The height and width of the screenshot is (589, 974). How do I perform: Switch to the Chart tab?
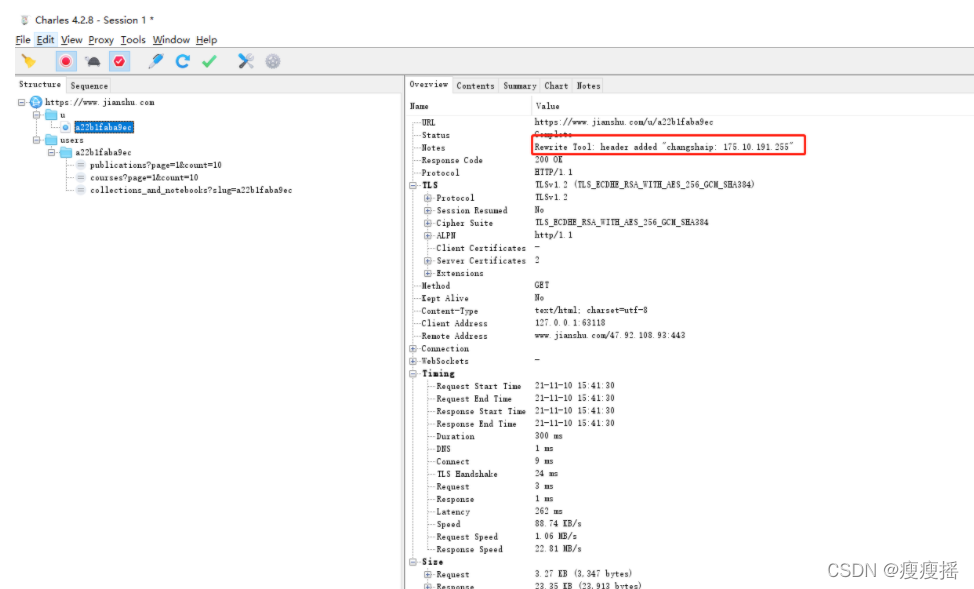point(556,86)
